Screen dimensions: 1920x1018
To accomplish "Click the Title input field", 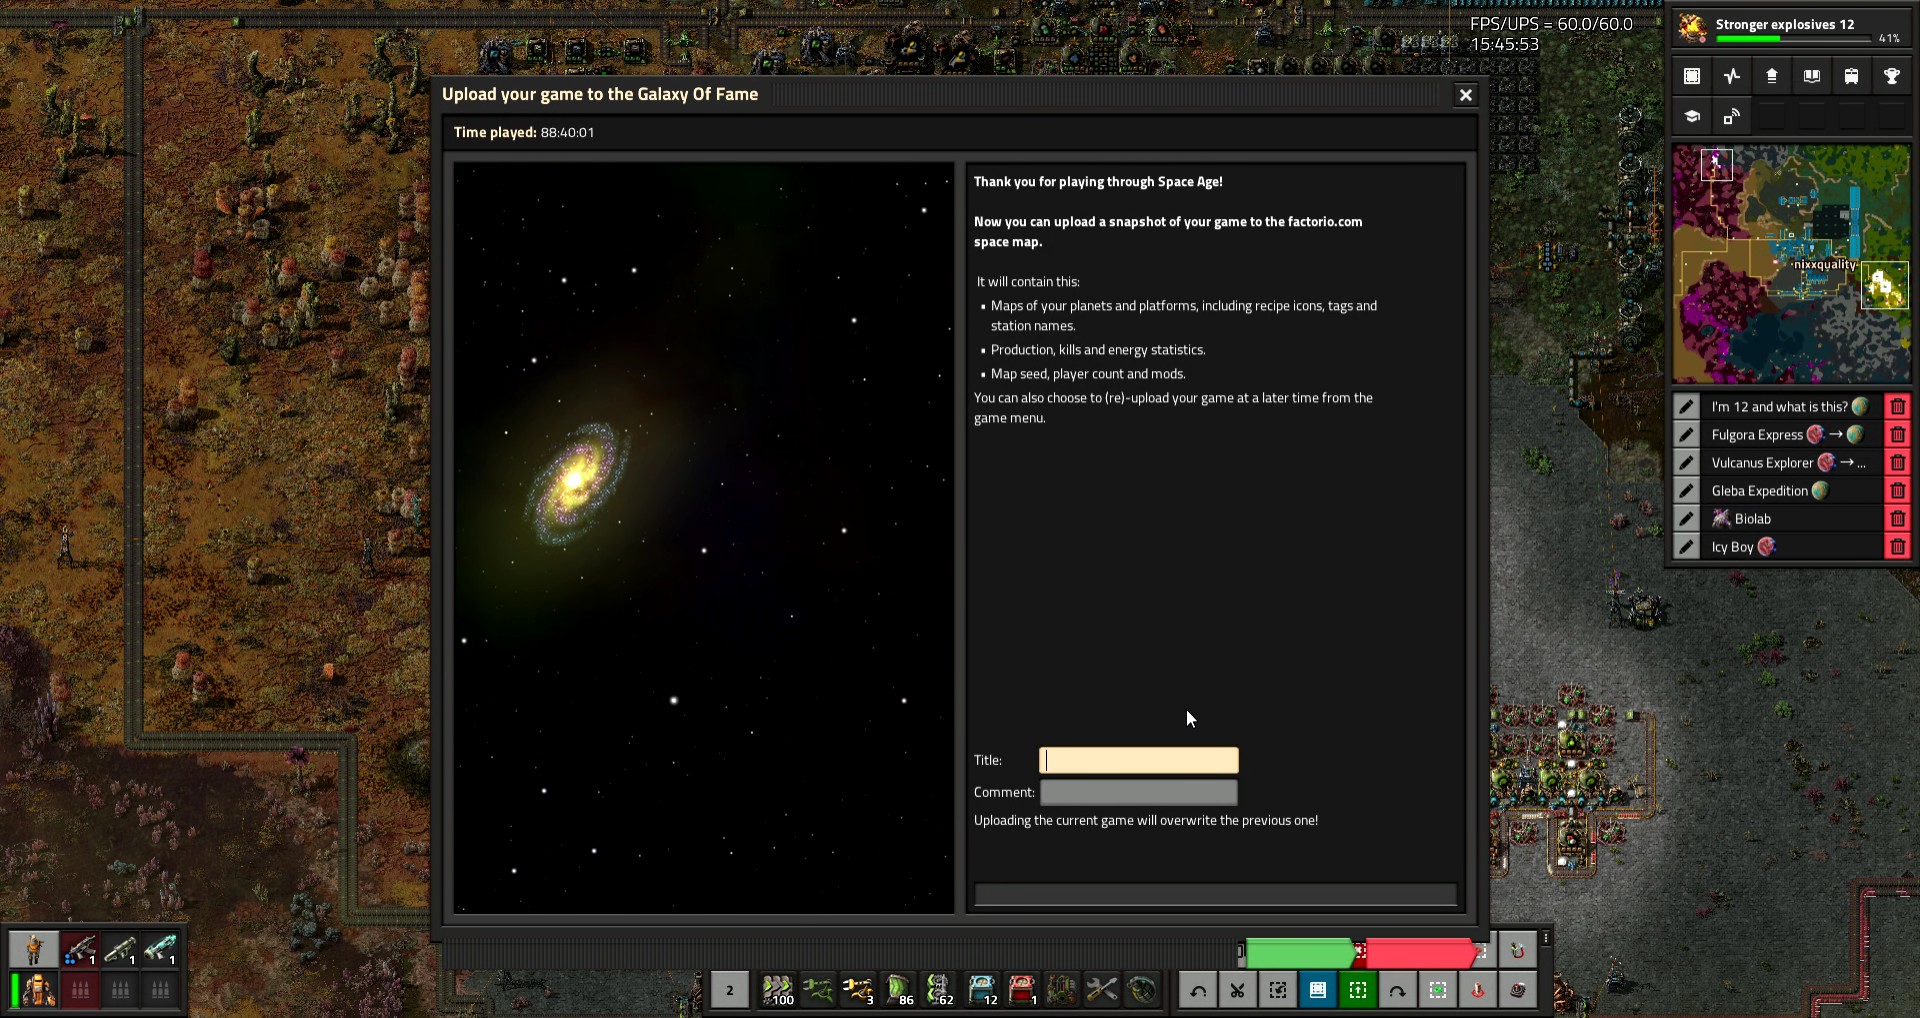I will pyautogui.click(x=1139, y=760).
